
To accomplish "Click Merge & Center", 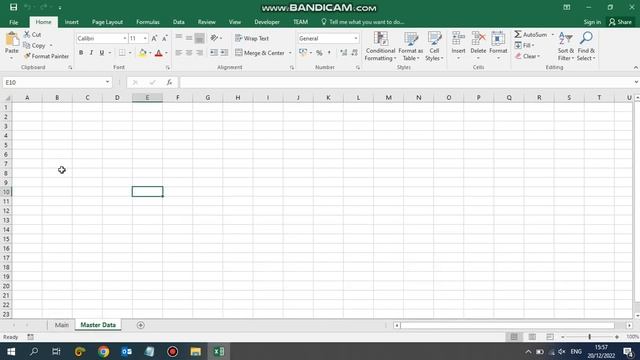I will click(x=260, y=53).
